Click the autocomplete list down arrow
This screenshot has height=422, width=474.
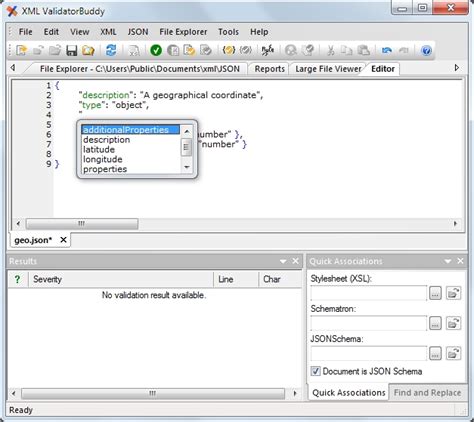pyautogui.click(x=187, y=167)
